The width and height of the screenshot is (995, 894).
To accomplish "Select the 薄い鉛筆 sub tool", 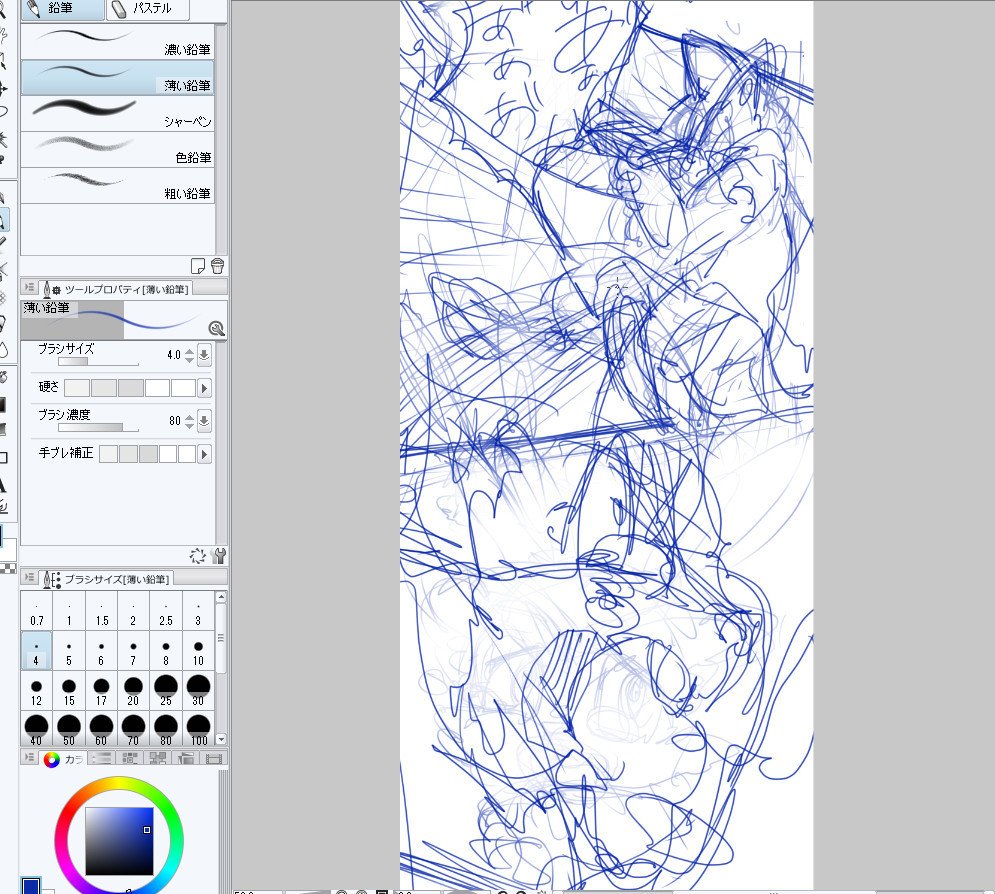I will point(117,77).
